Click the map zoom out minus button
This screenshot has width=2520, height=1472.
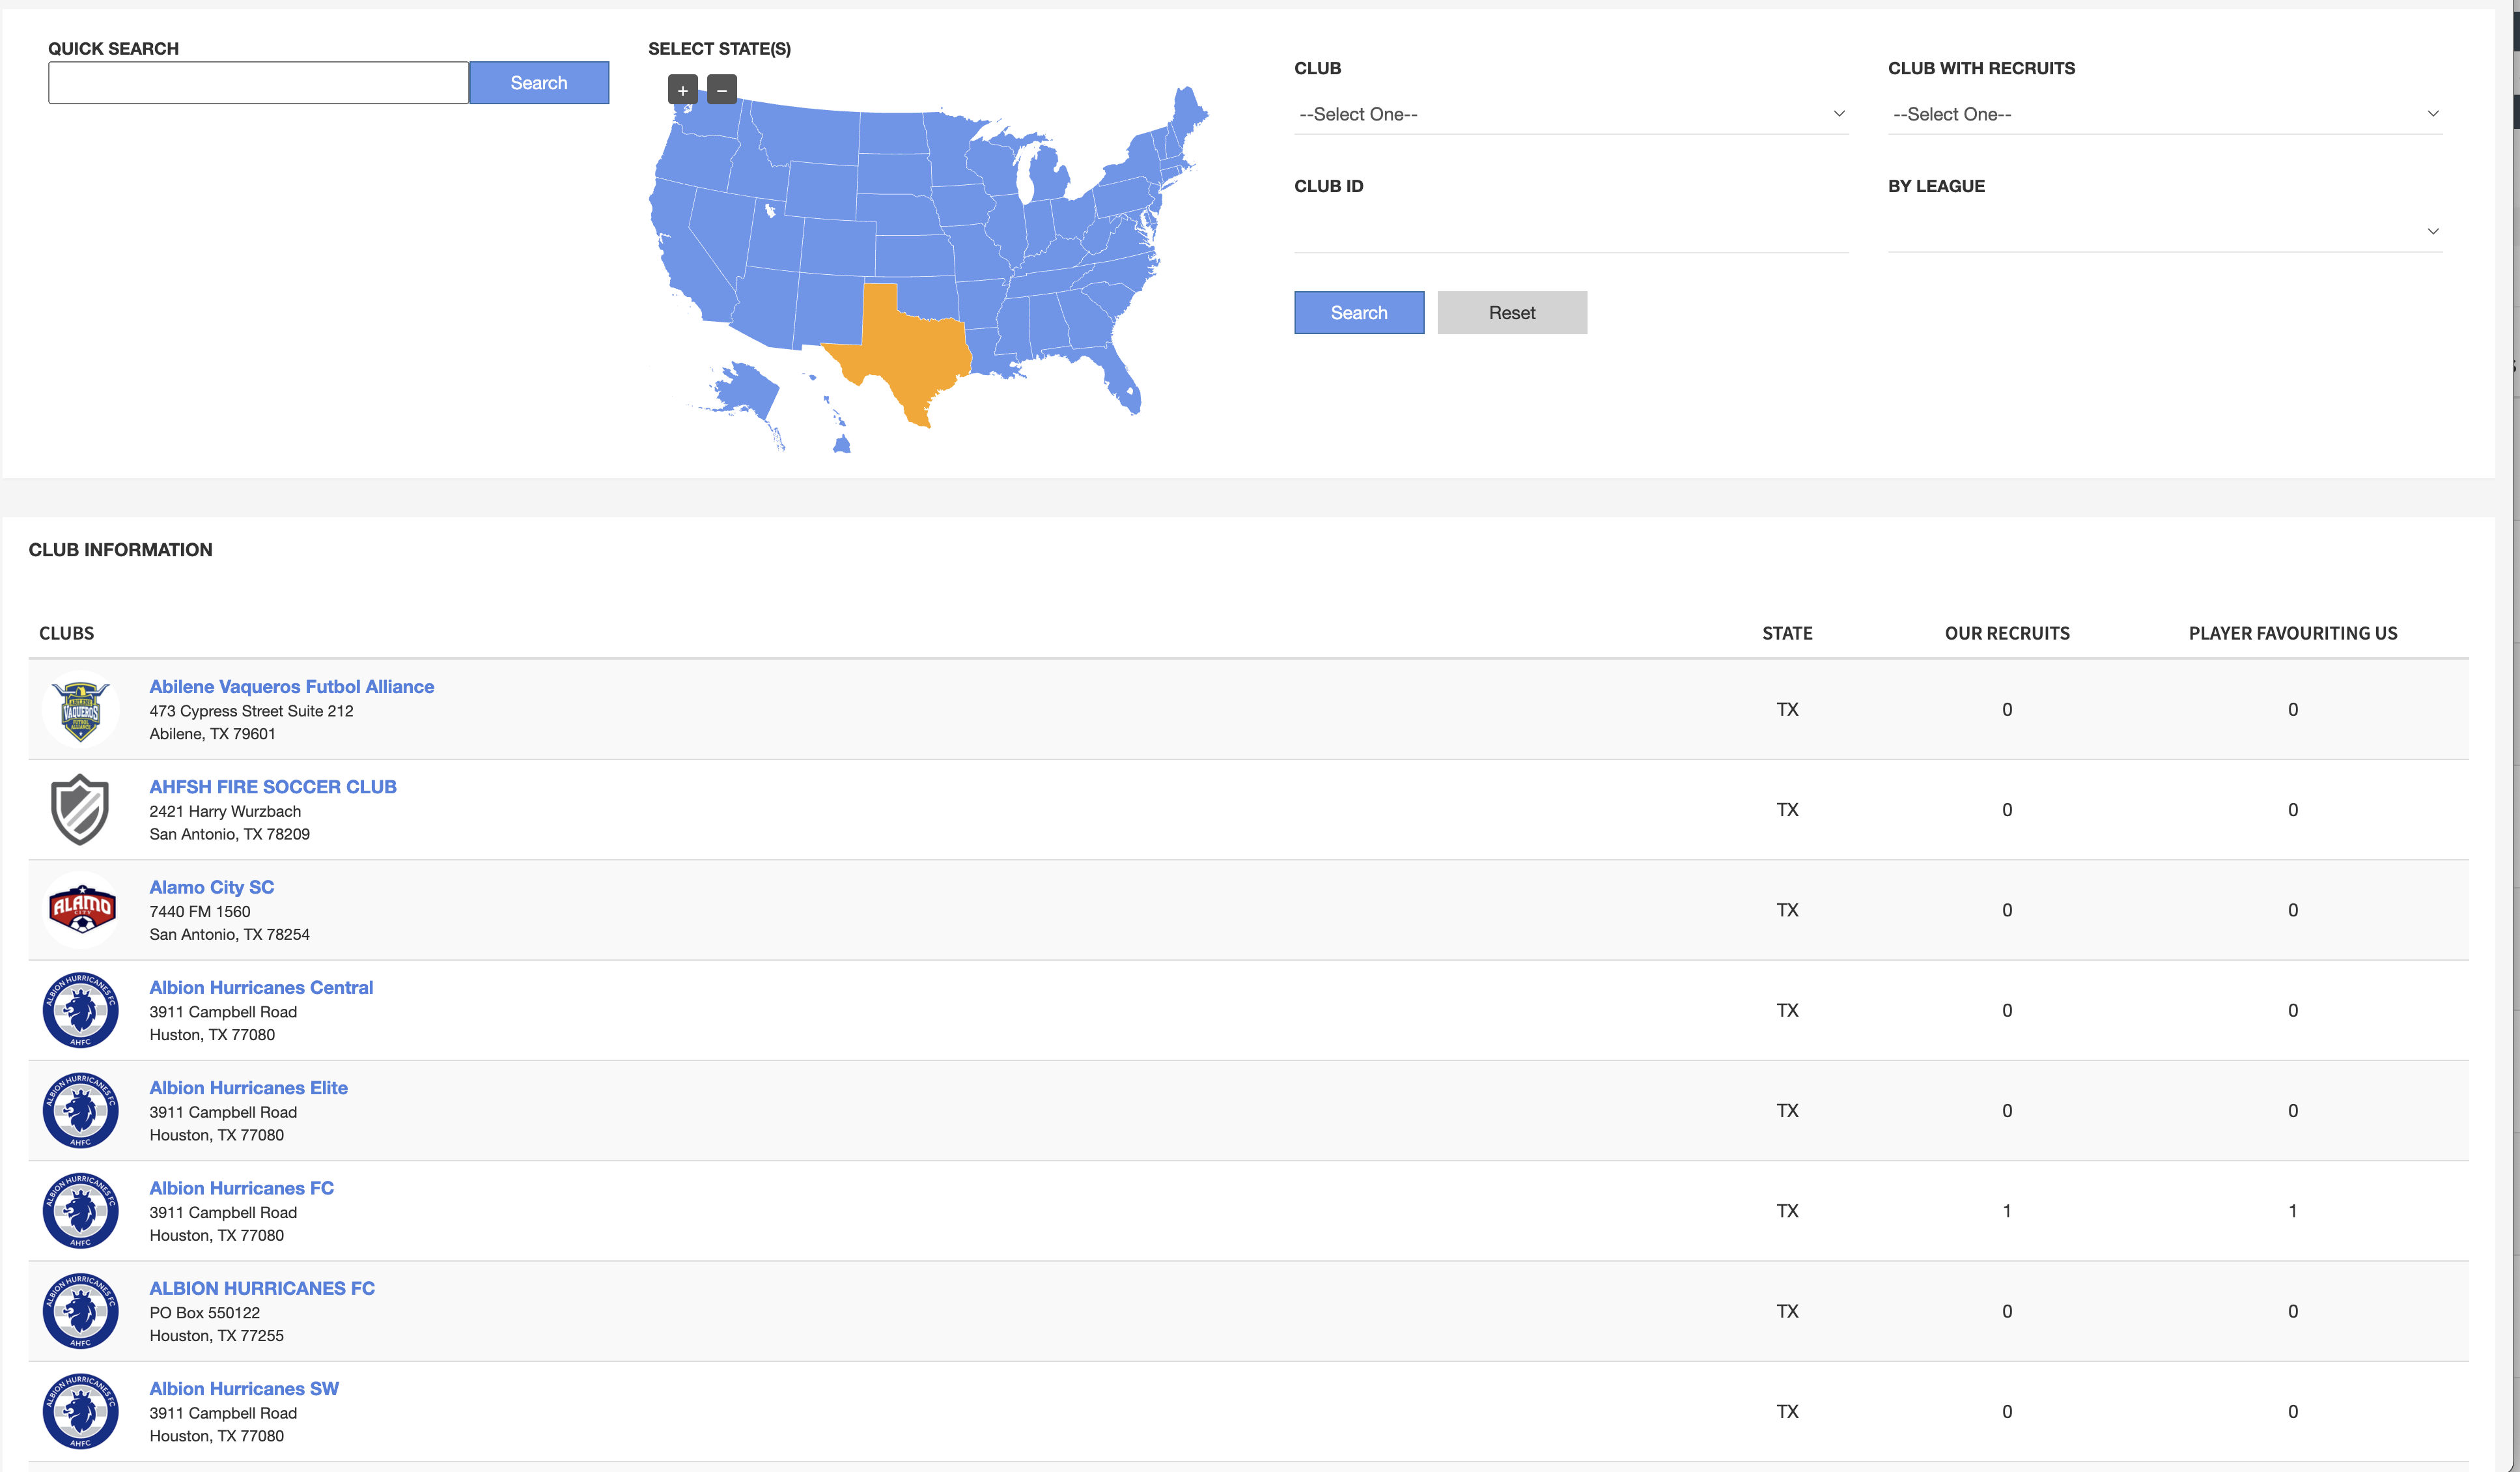(722, 90)
